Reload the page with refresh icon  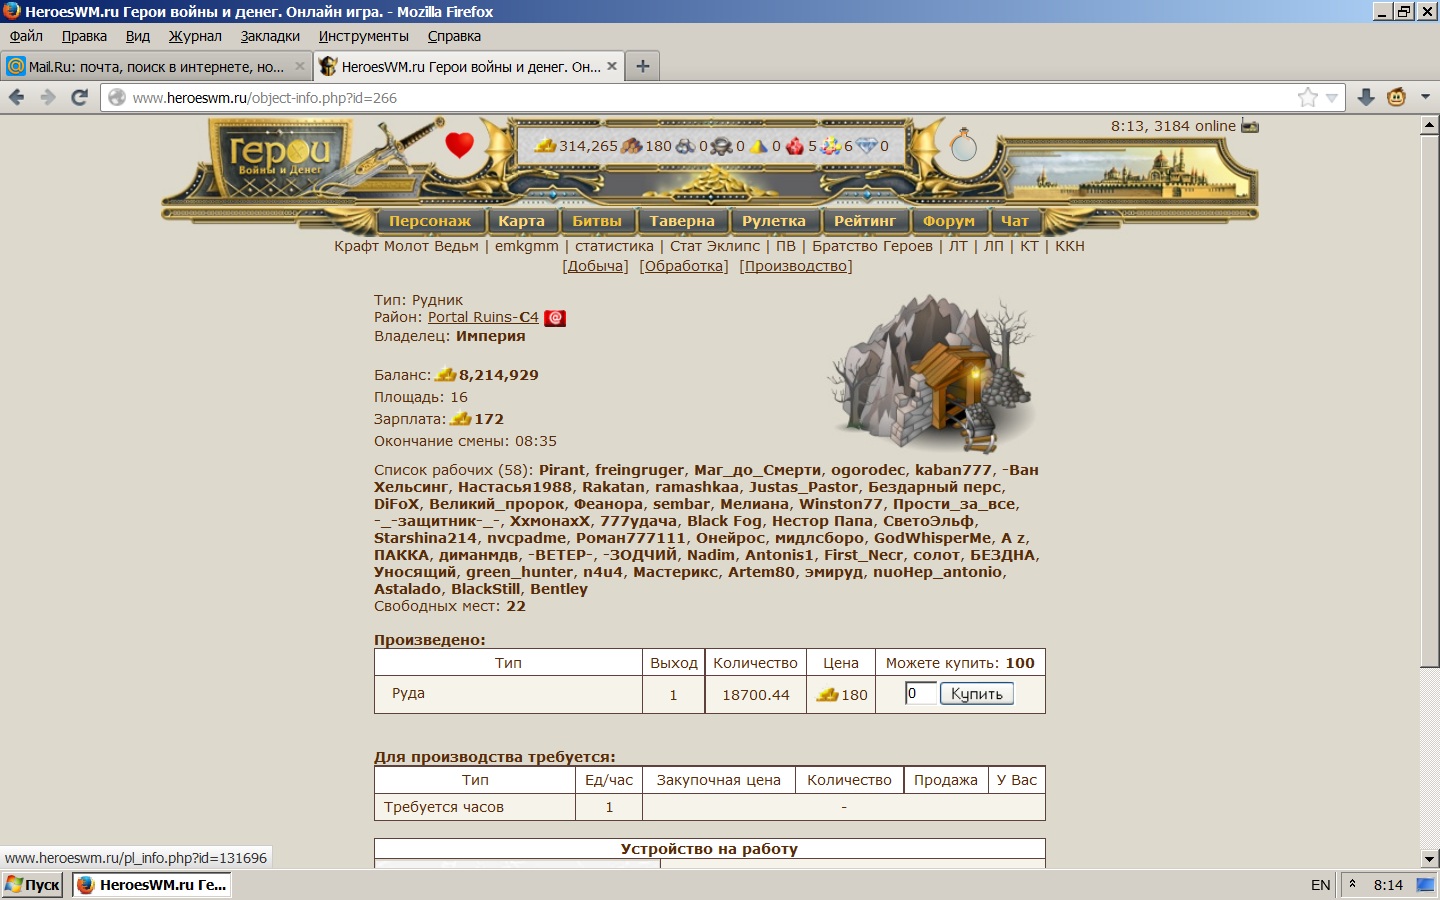click(80, 97)
